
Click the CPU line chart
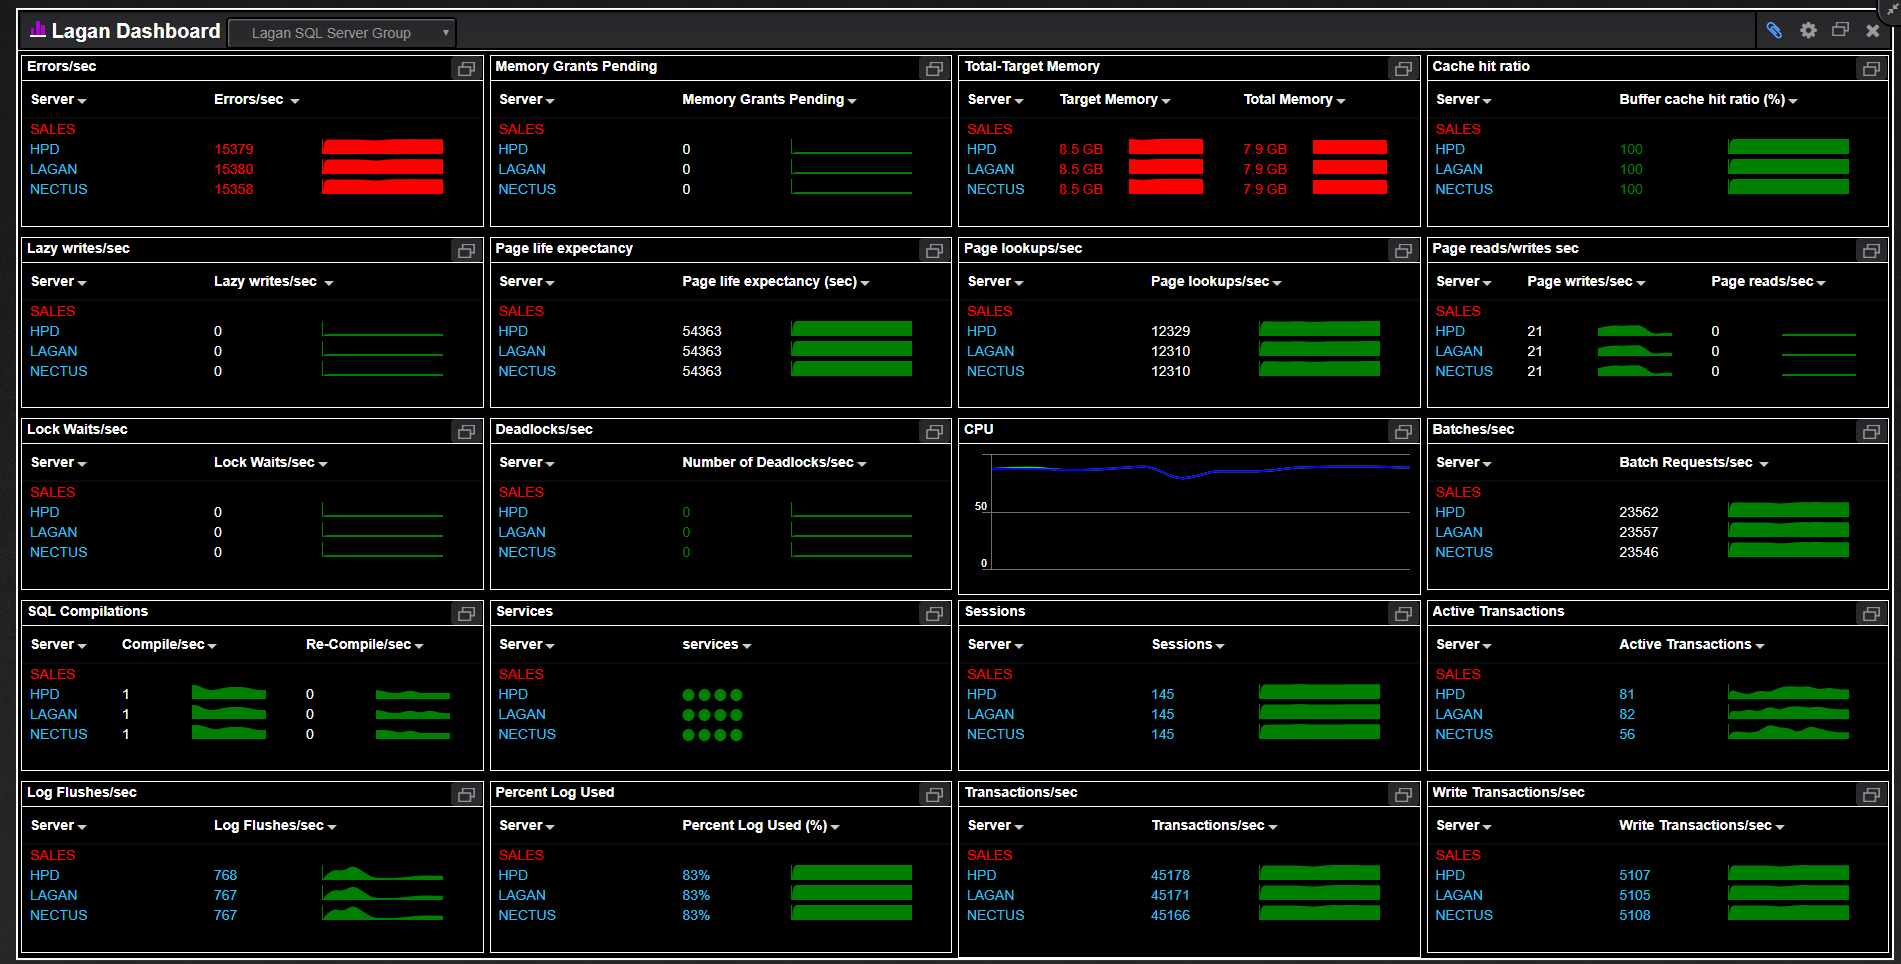pos(1198,512)
